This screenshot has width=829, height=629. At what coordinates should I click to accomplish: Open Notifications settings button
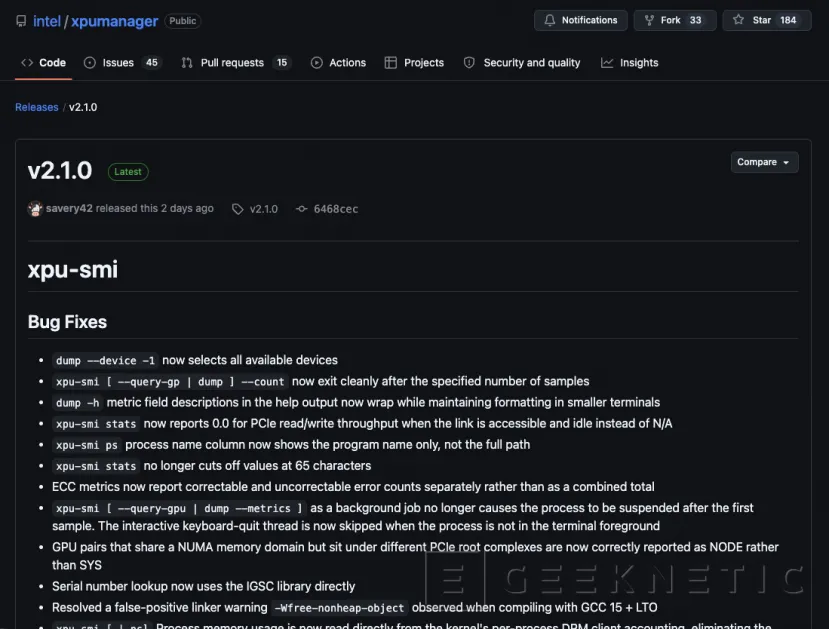(x=581, y=20)
